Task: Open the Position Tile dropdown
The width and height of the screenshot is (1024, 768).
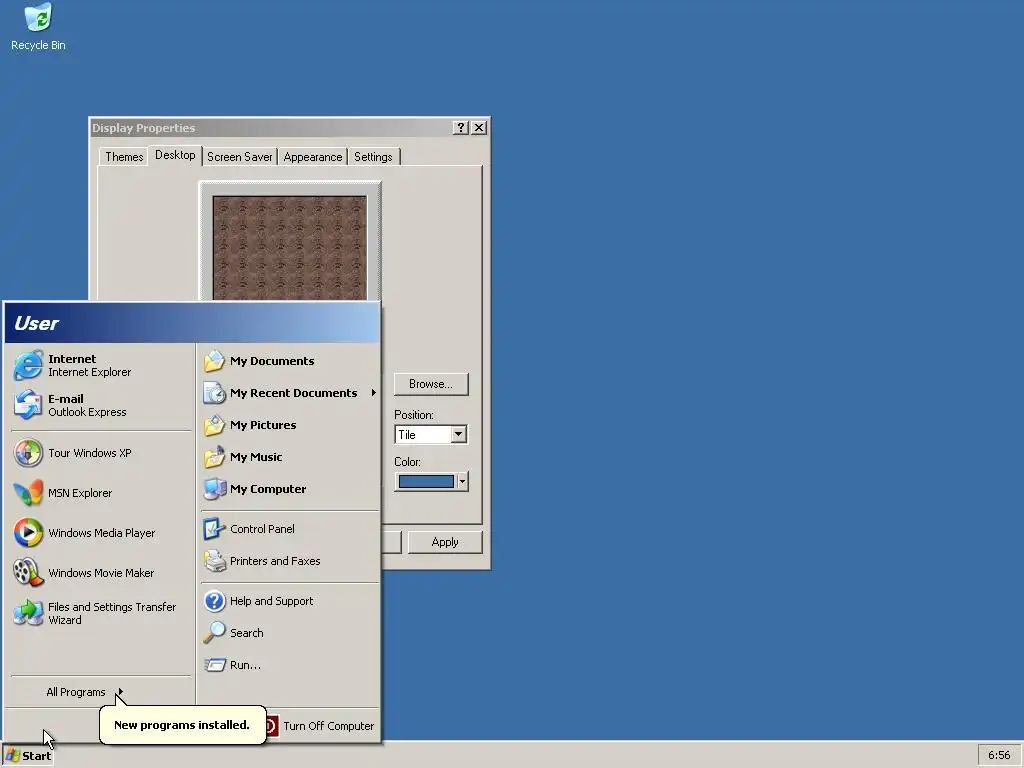Action: tap(458, 434)
